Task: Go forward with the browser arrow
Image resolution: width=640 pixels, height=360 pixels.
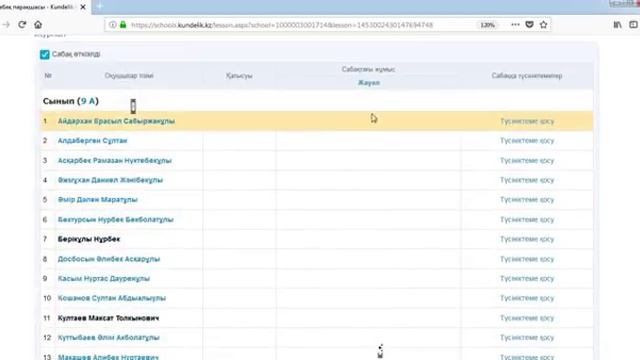Action: [x=6, y=25]
